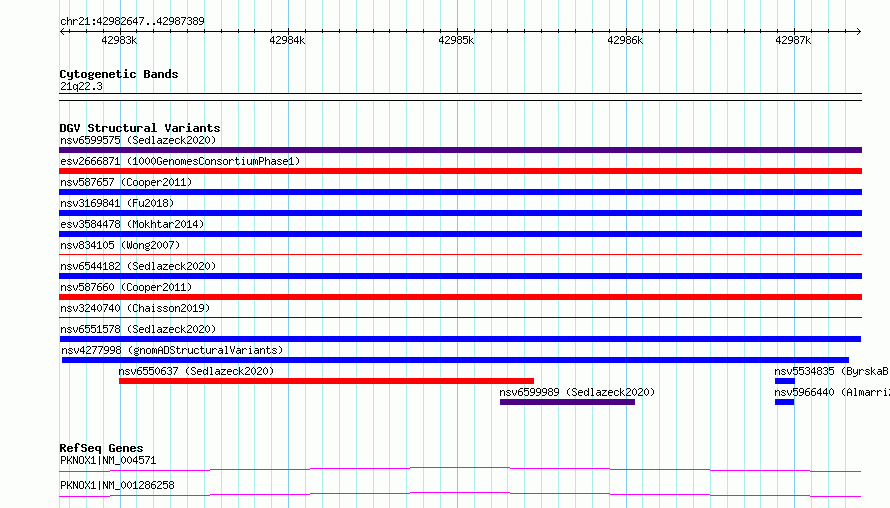
Task: Click the nsv6551578 (Sedlazeck2020) label
Action: [x=138, y=329]
